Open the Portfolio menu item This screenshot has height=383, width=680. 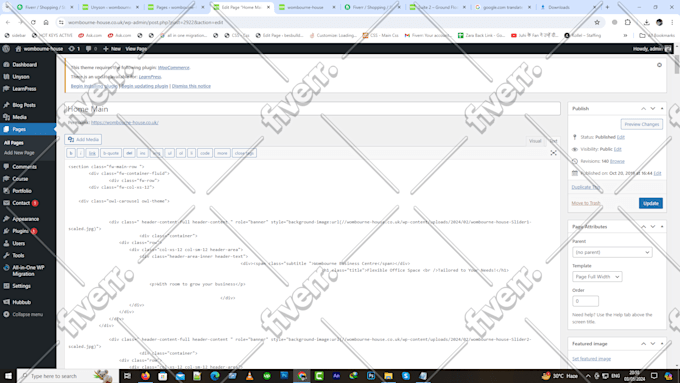coord(22,191)
